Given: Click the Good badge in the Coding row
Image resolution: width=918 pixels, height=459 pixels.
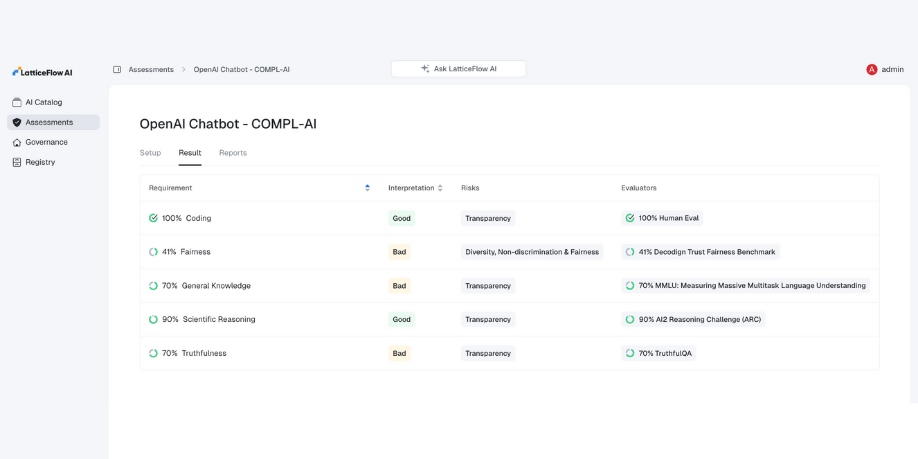Looking at the screenshot, I should 402,218.
